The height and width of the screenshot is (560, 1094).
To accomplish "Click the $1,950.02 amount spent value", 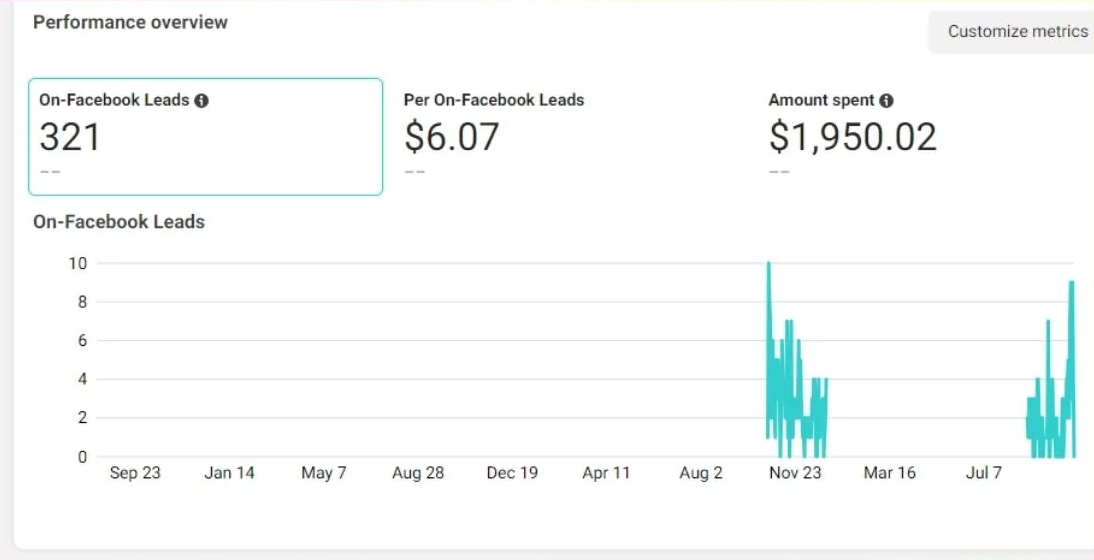I will [852, 137].
